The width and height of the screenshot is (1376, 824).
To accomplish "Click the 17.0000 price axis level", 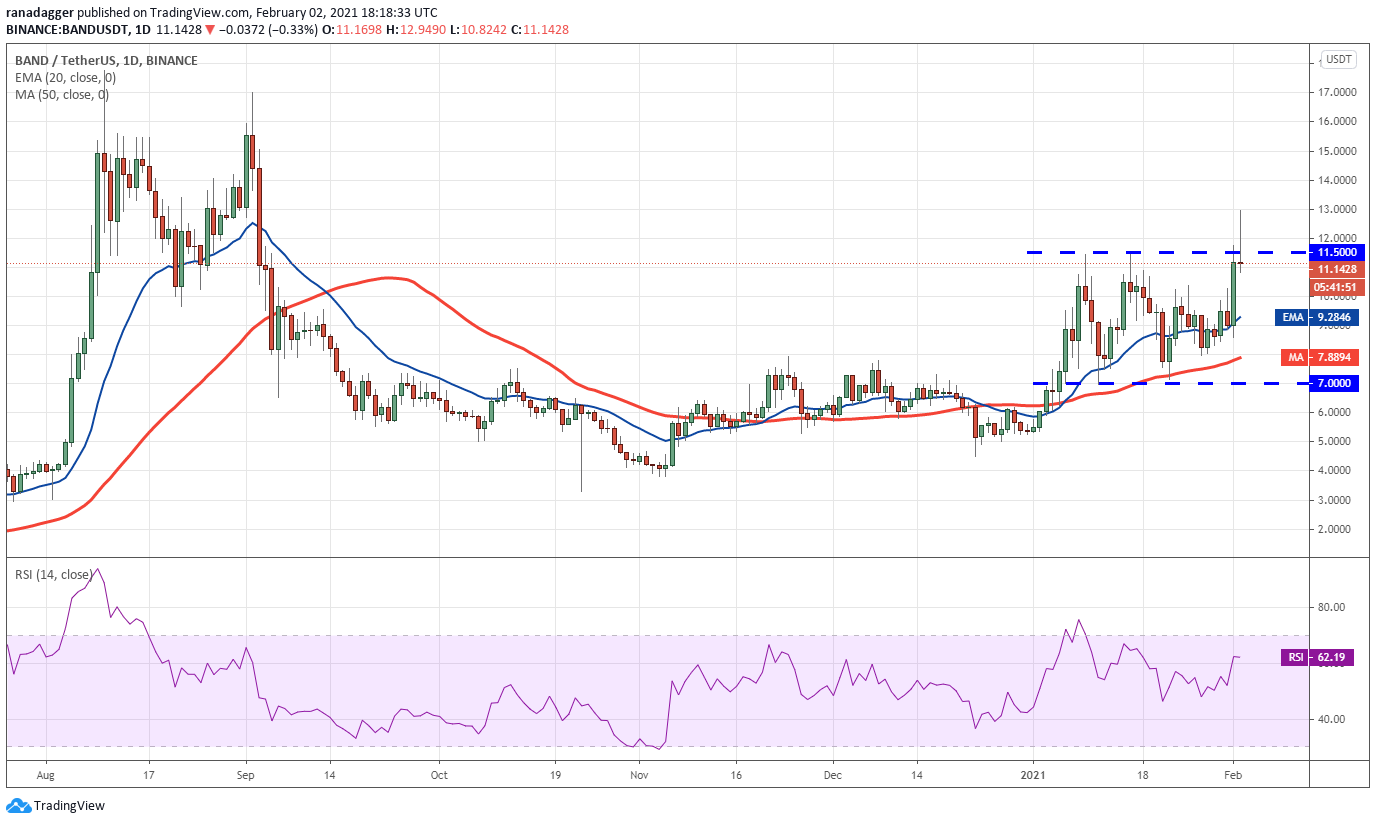I will [x=1336, y=92].
